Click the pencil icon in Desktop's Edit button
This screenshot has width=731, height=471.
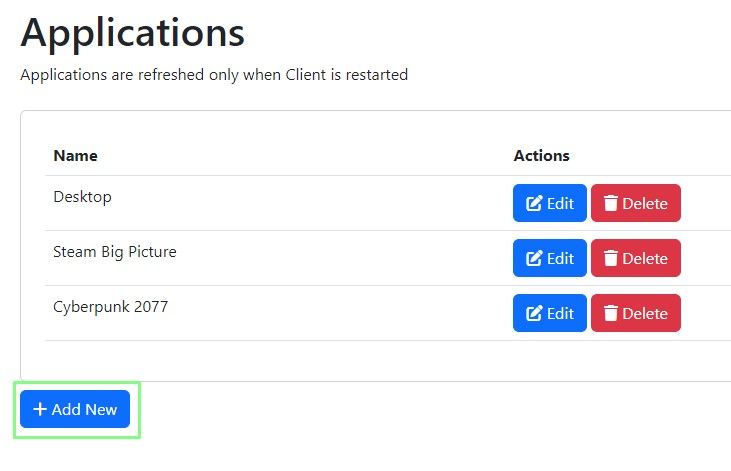pyautogui.click(x=535, y=203)
